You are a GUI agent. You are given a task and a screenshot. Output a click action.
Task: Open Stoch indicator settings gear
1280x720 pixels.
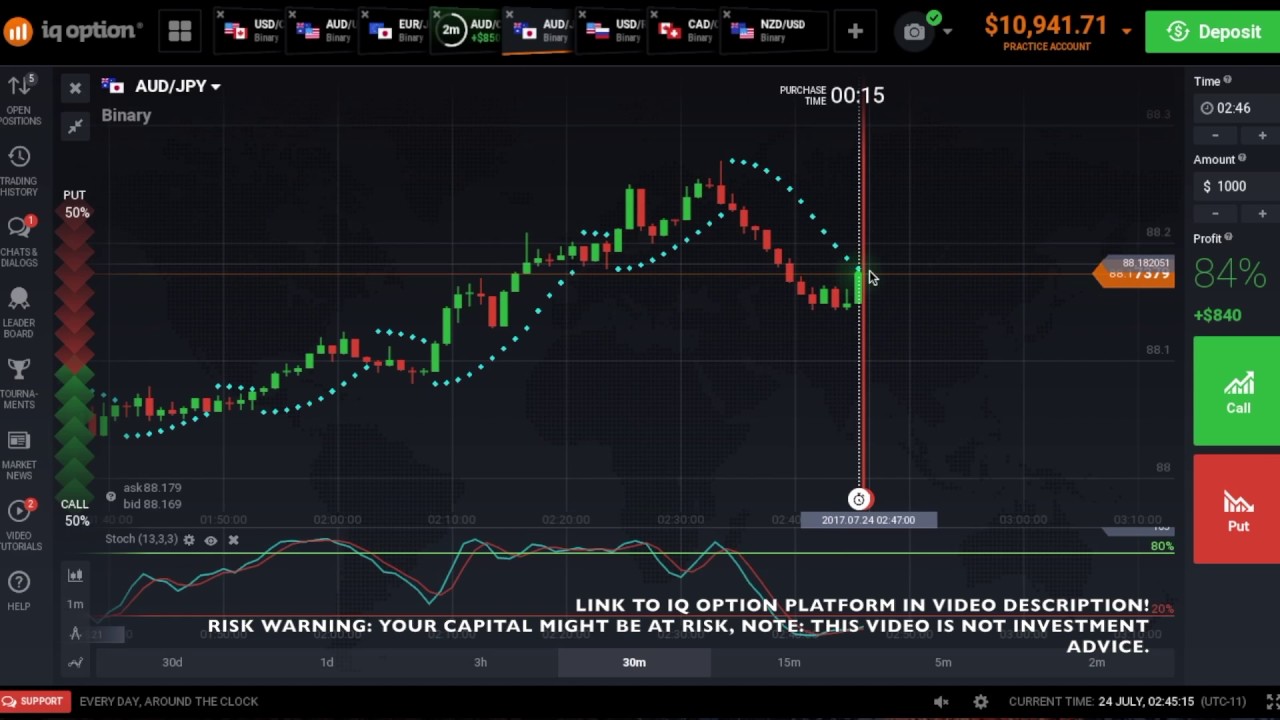pos(188,540)
